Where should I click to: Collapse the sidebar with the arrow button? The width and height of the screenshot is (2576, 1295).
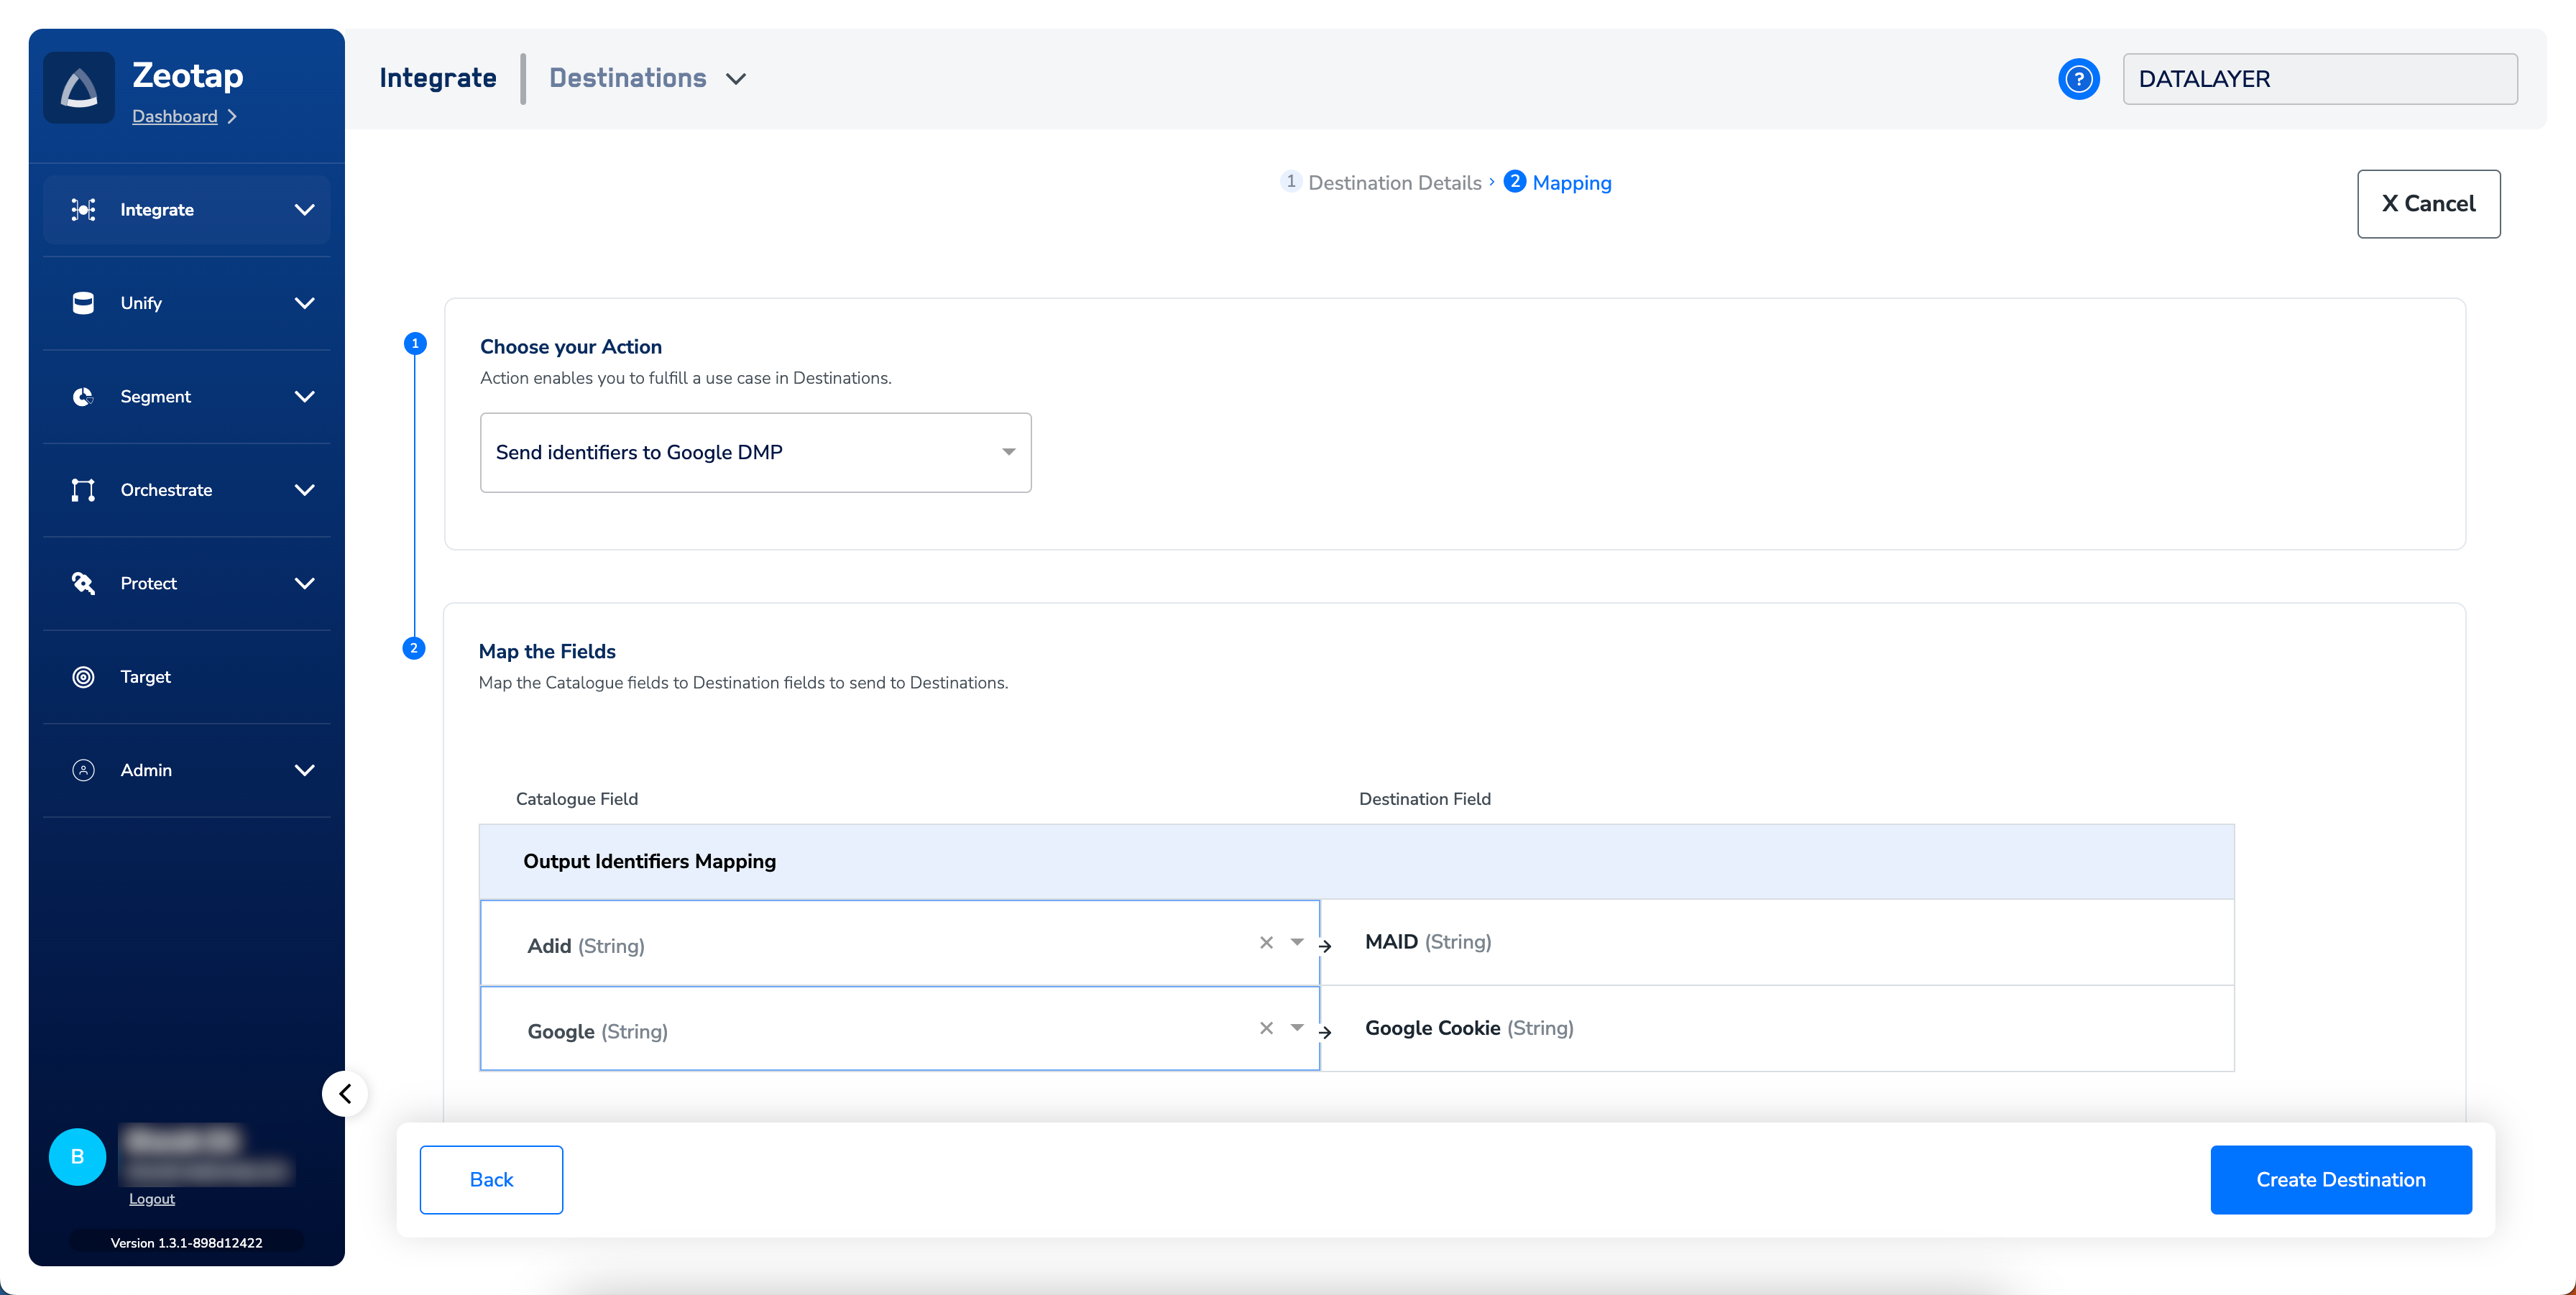tap(345, 1093)
